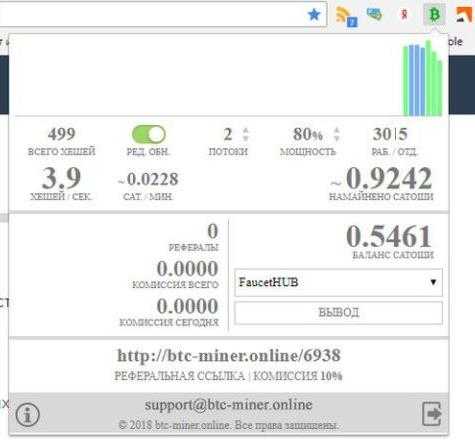Click the blue chat bubbles extension icon
This screenshot has height=440, width=475.
pos(374,14)
